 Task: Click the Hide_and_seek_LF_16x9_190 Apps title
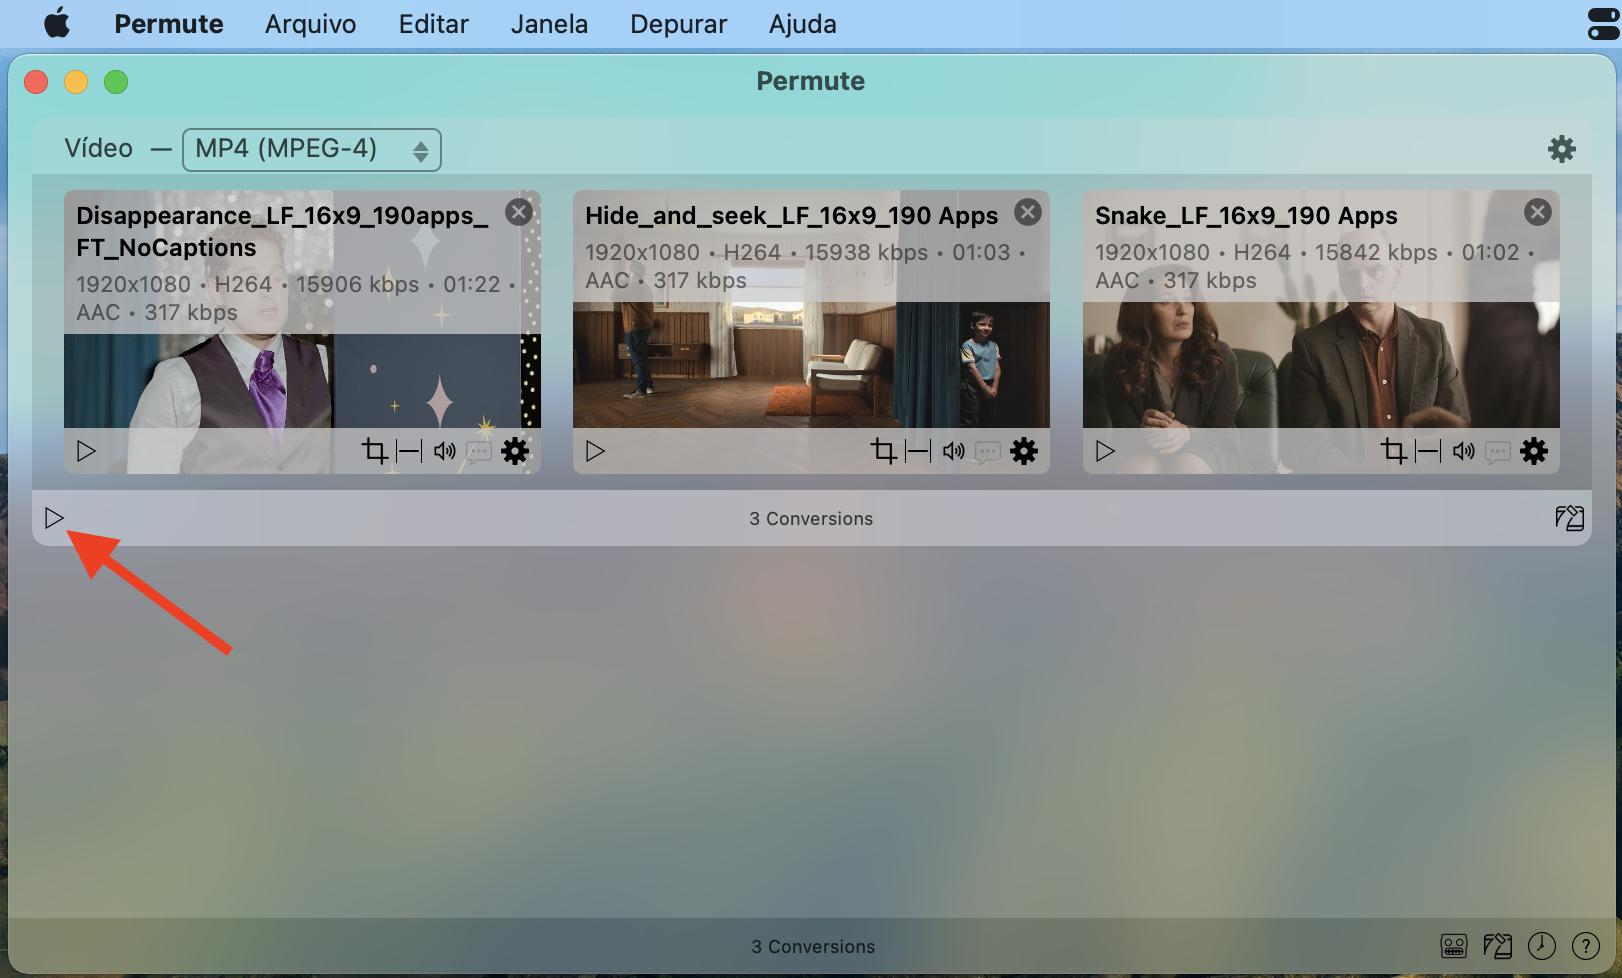tap(791, 216)
